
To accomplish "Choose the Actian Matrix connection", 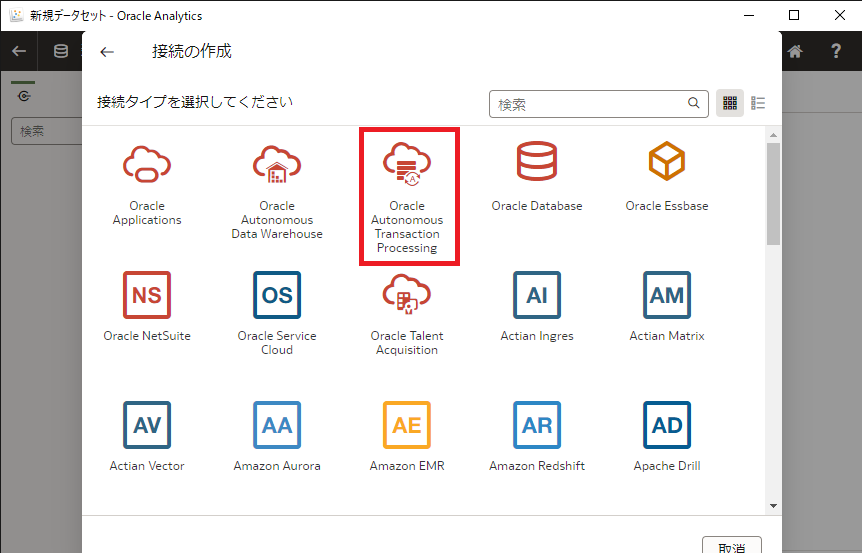I will pos(667,295).
